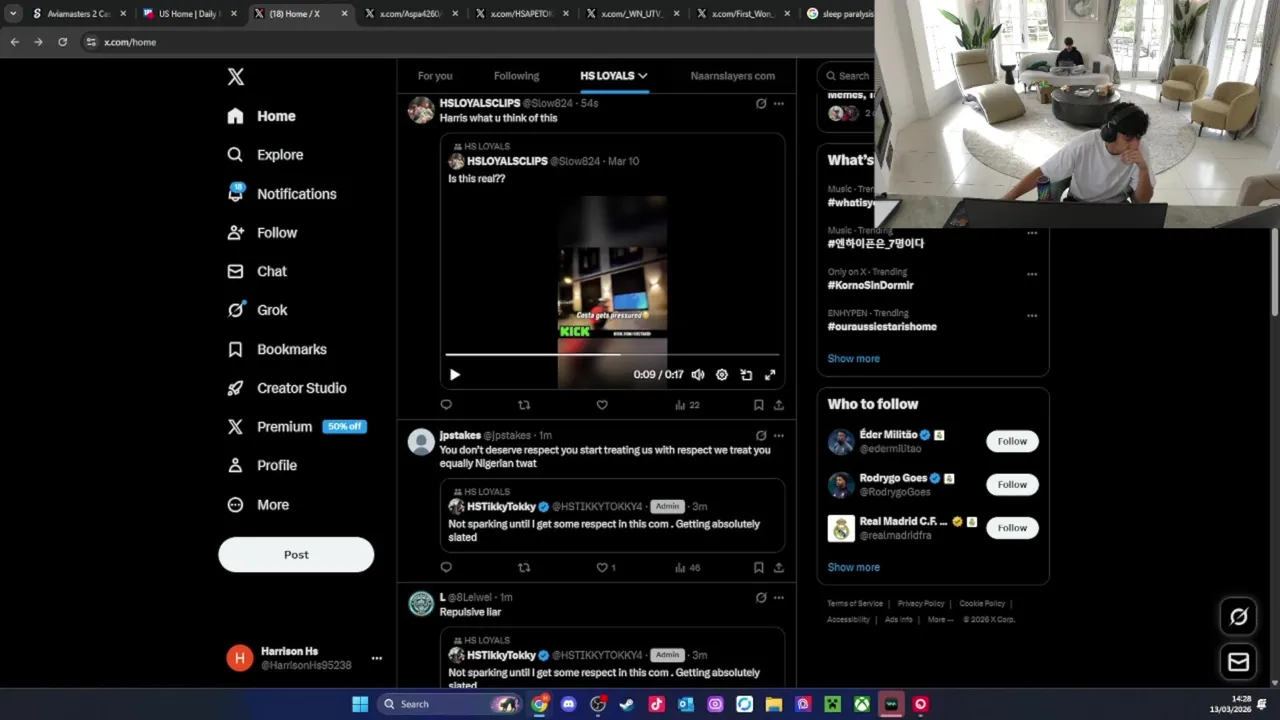Open Grok icon on HSLOYALSCLIPS post
This screenshot has height=720, width=1280.
761,103
